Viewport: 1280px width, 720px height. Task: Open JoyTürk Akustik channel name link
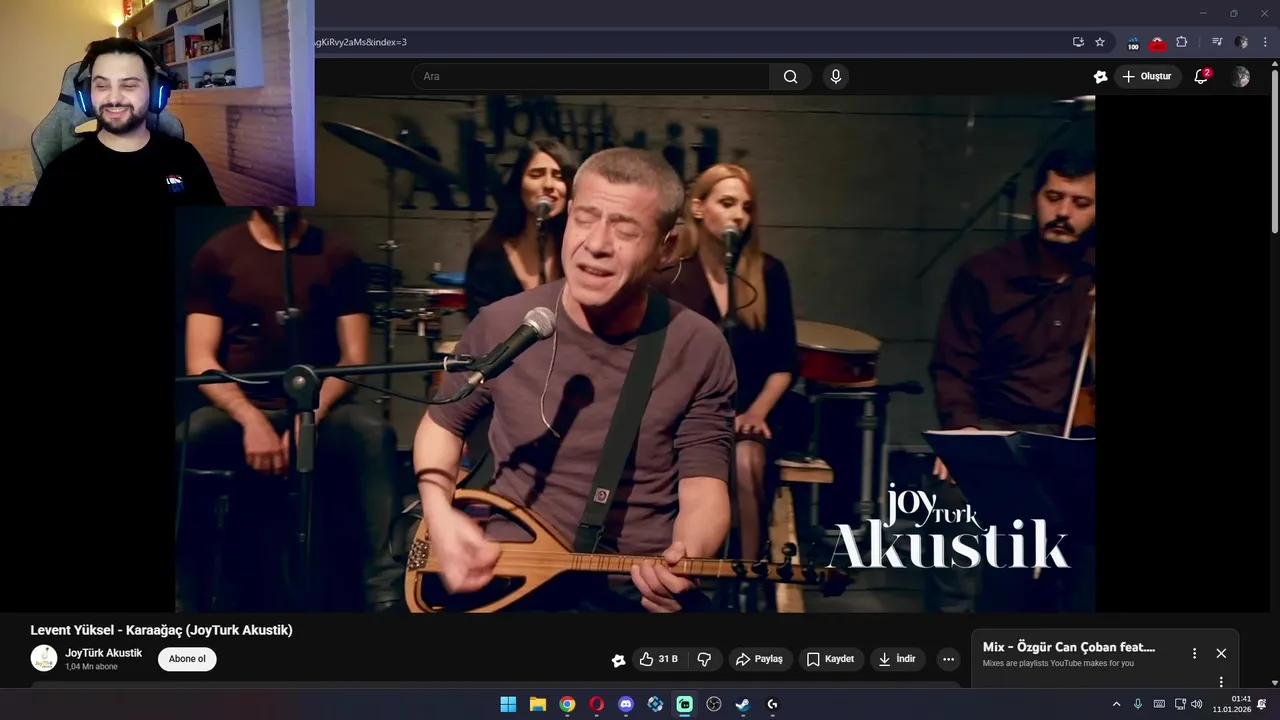[x=104, y=653]
